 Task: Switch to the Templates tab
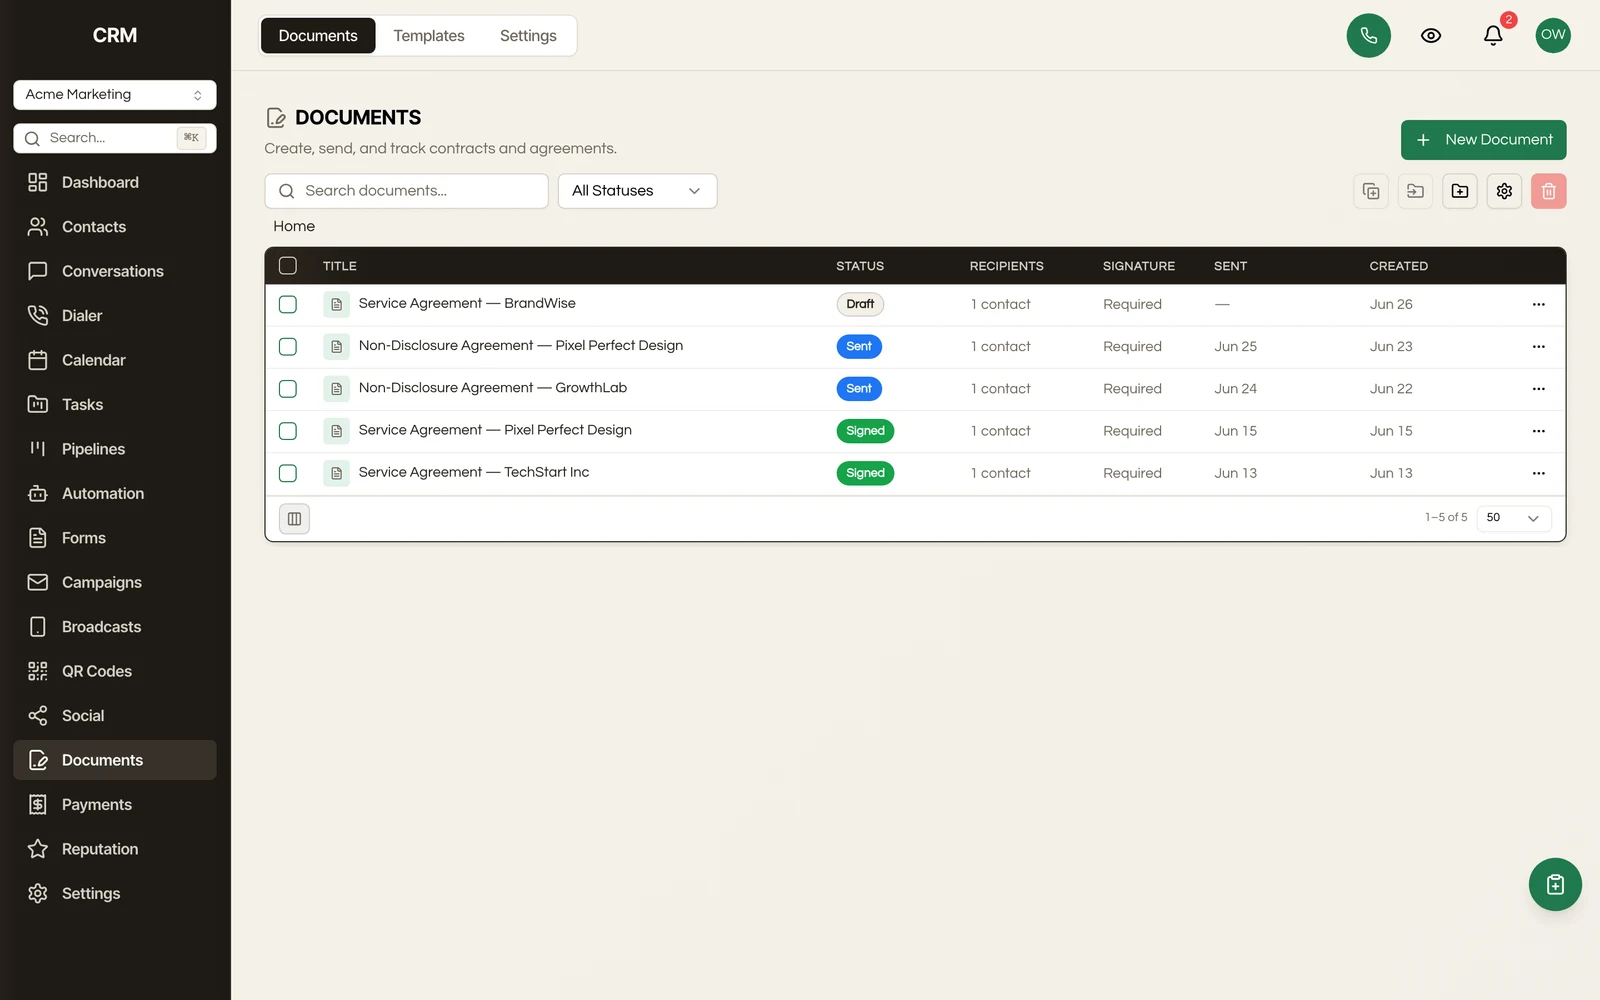tap(429, 36)
